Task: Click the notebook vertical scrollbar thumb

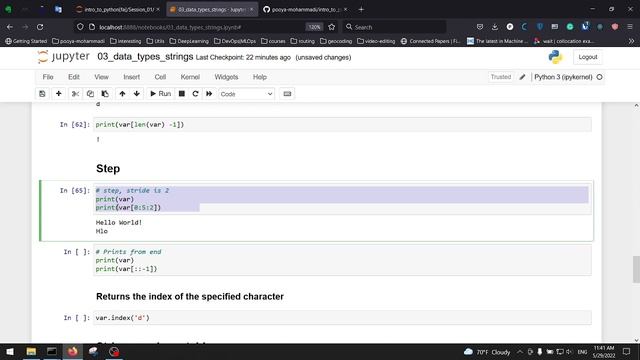Action: [636, 269]
